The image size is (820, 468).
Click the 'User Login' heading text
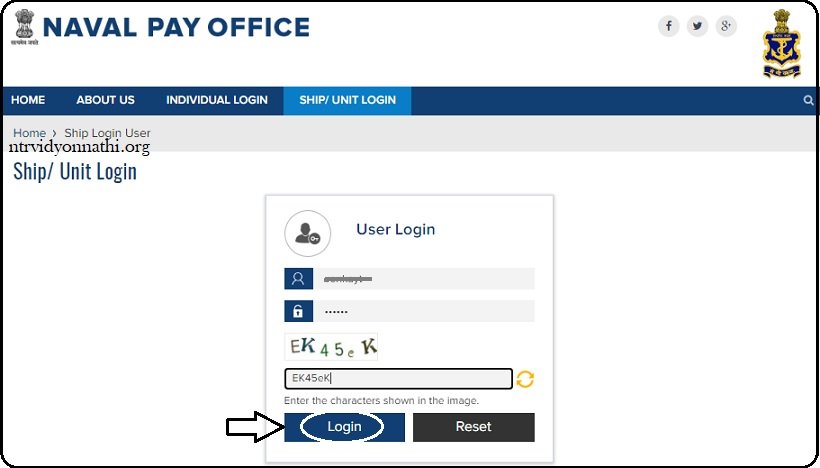pyautogui.click(x=395, y=230)
